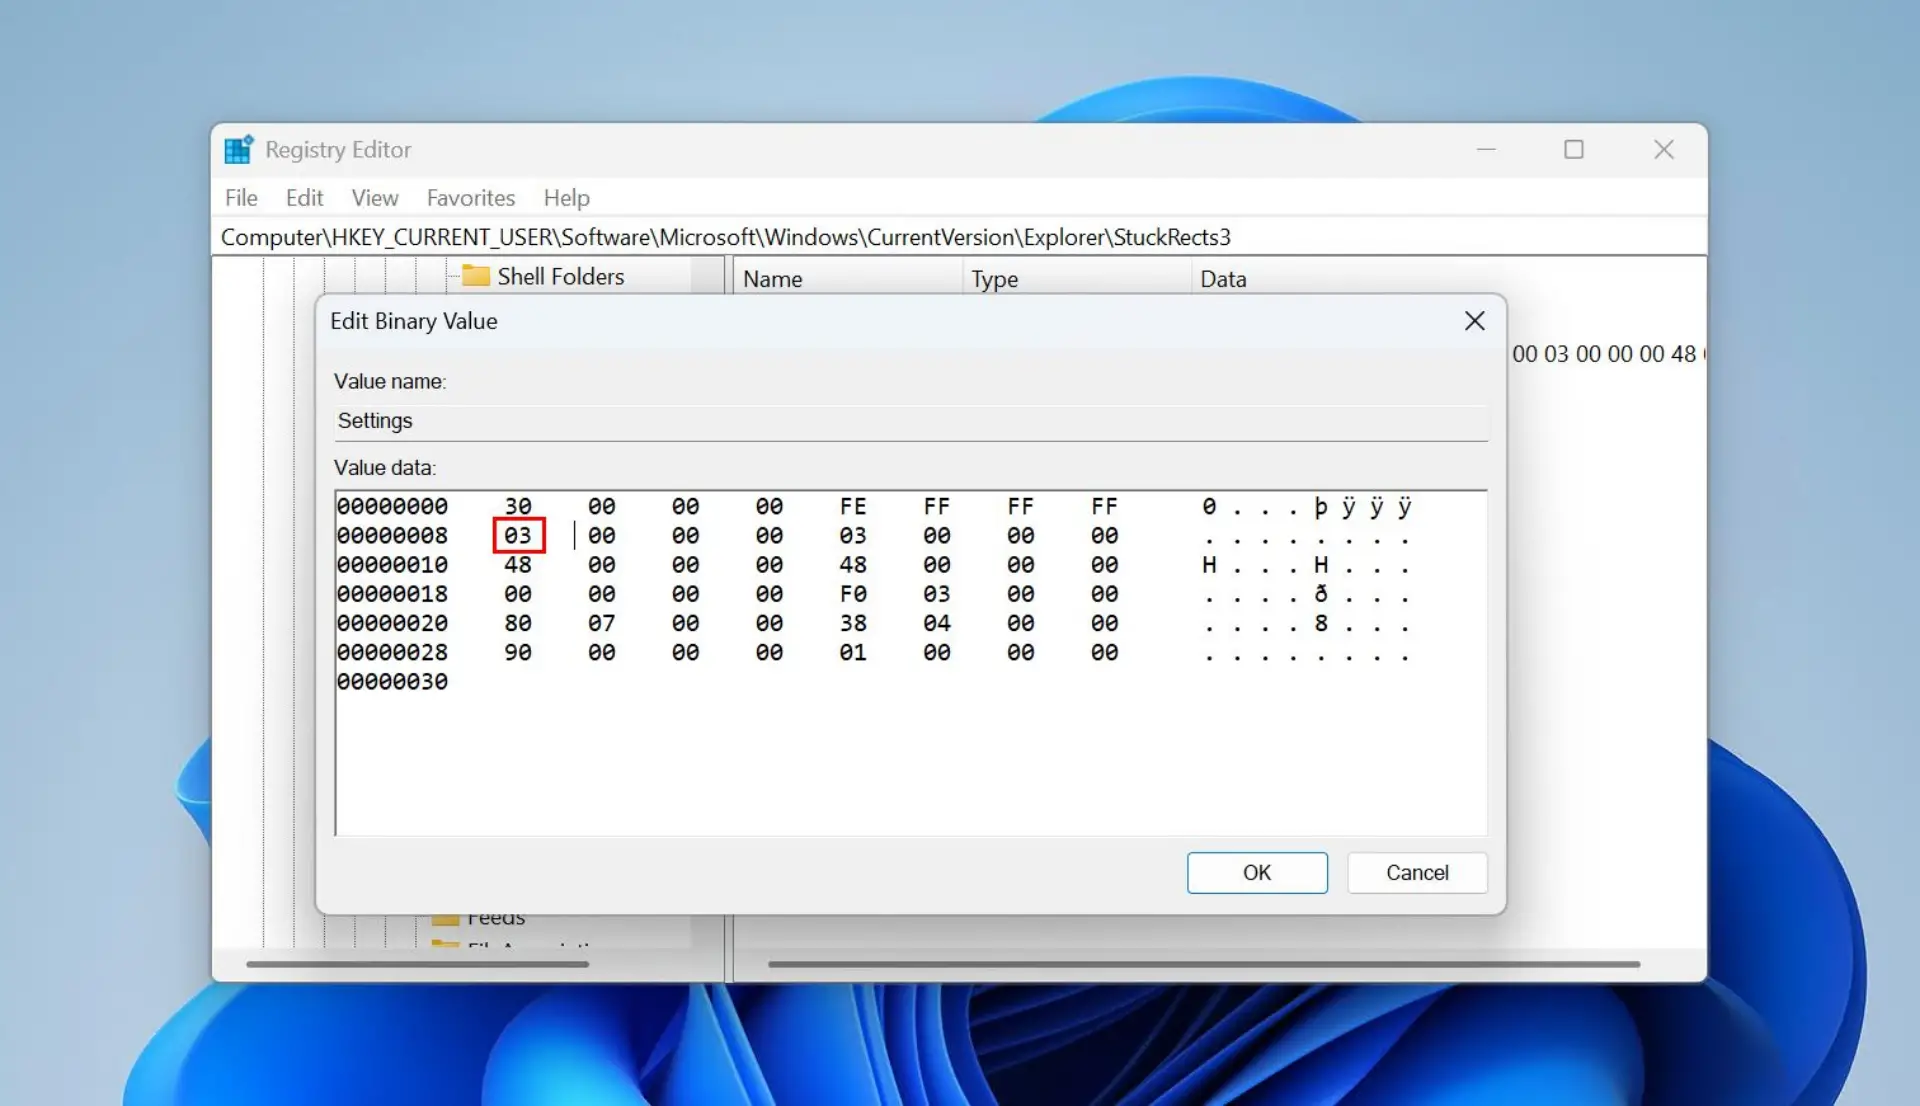1920x1106 pixels.
Task: Click the offset label 00000030
Action: pos(392,682)
